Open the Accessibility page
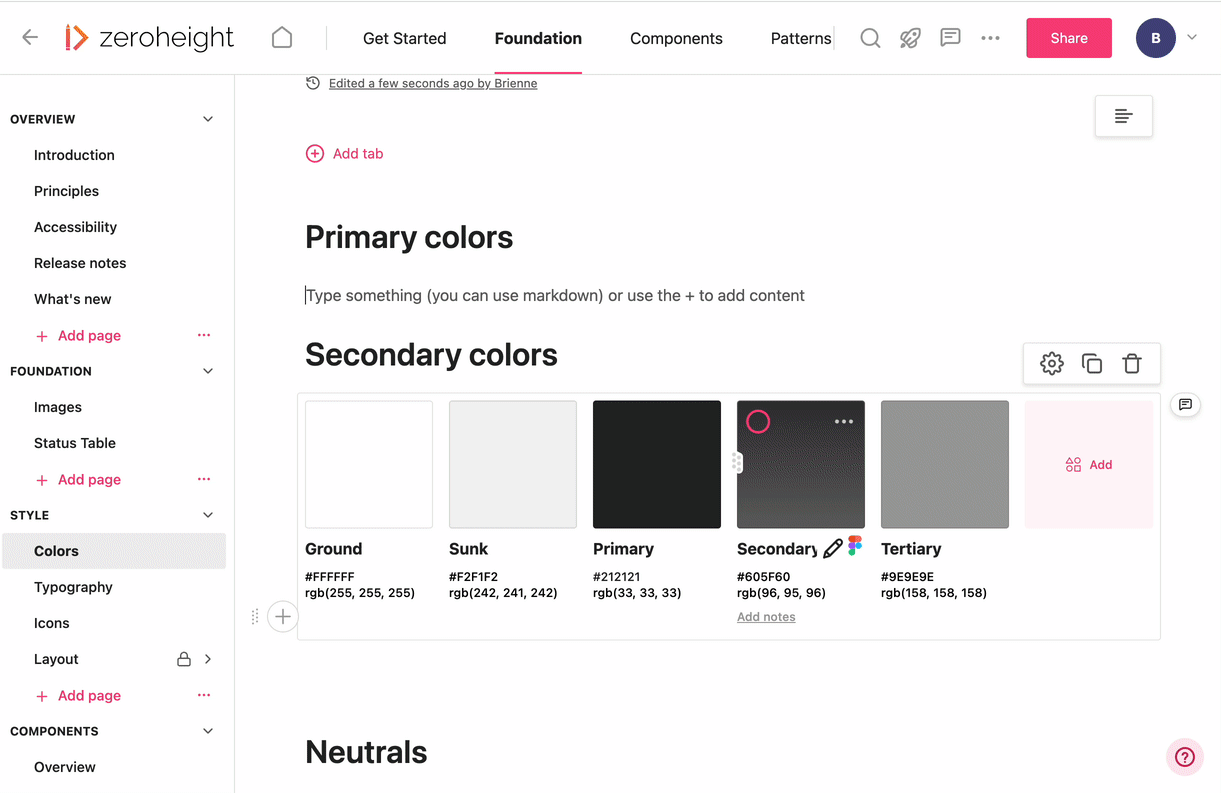The width and height of the screenshot is (1221, 793). (75, 227)
